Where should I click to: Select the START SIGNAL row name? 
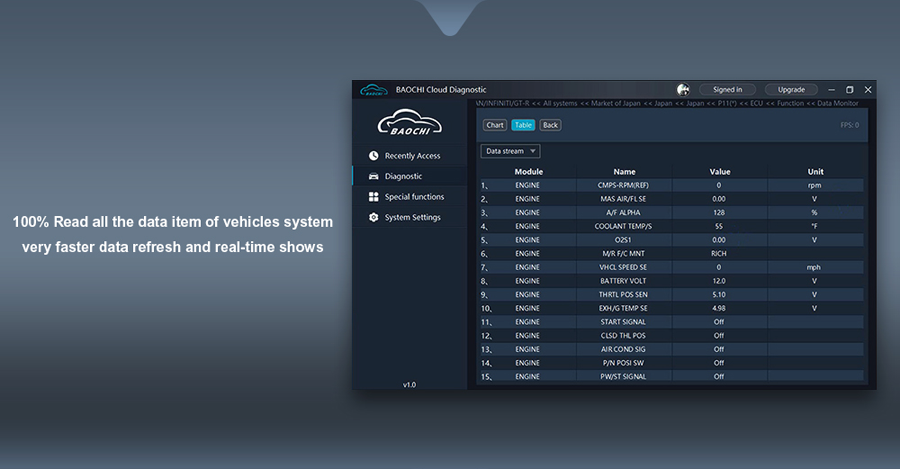point(623,322)
